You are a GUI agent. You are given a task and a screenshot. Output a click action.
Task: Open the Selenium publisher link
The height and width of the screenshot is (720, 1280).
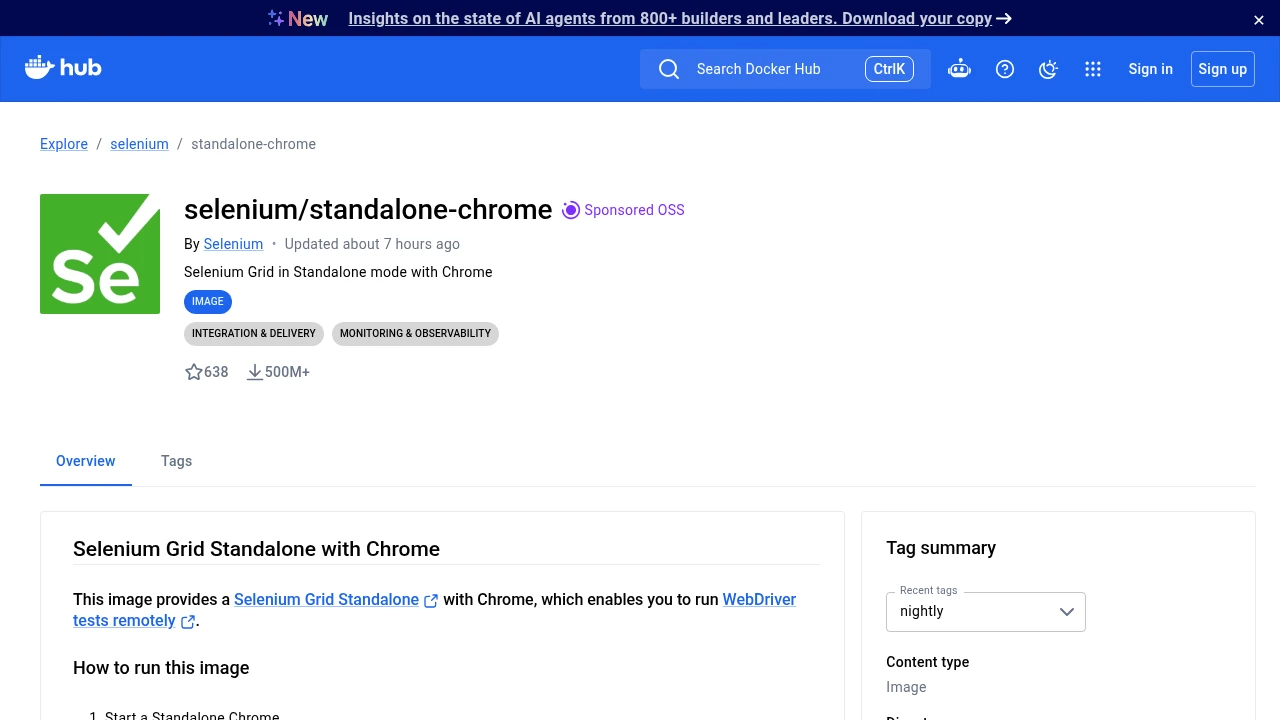[233, 244]
